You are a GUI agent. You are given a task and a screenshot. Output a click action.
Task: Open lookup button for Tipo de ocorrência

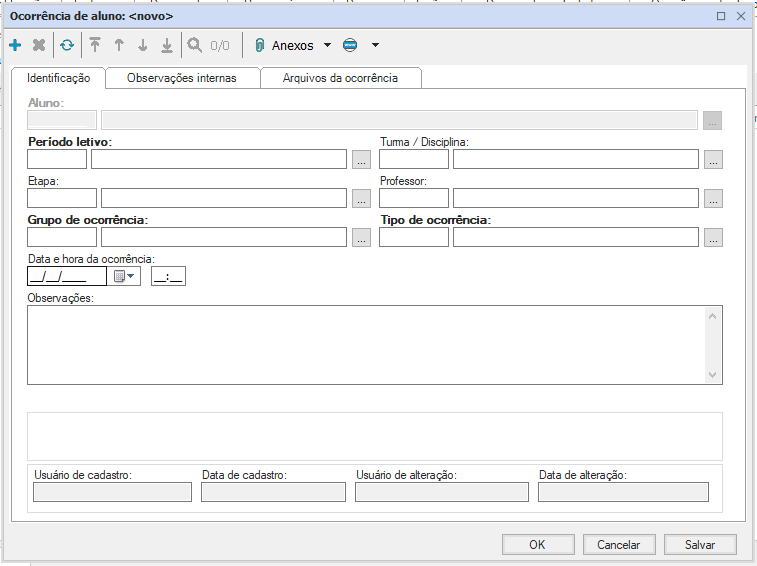[x=713, y=237]
